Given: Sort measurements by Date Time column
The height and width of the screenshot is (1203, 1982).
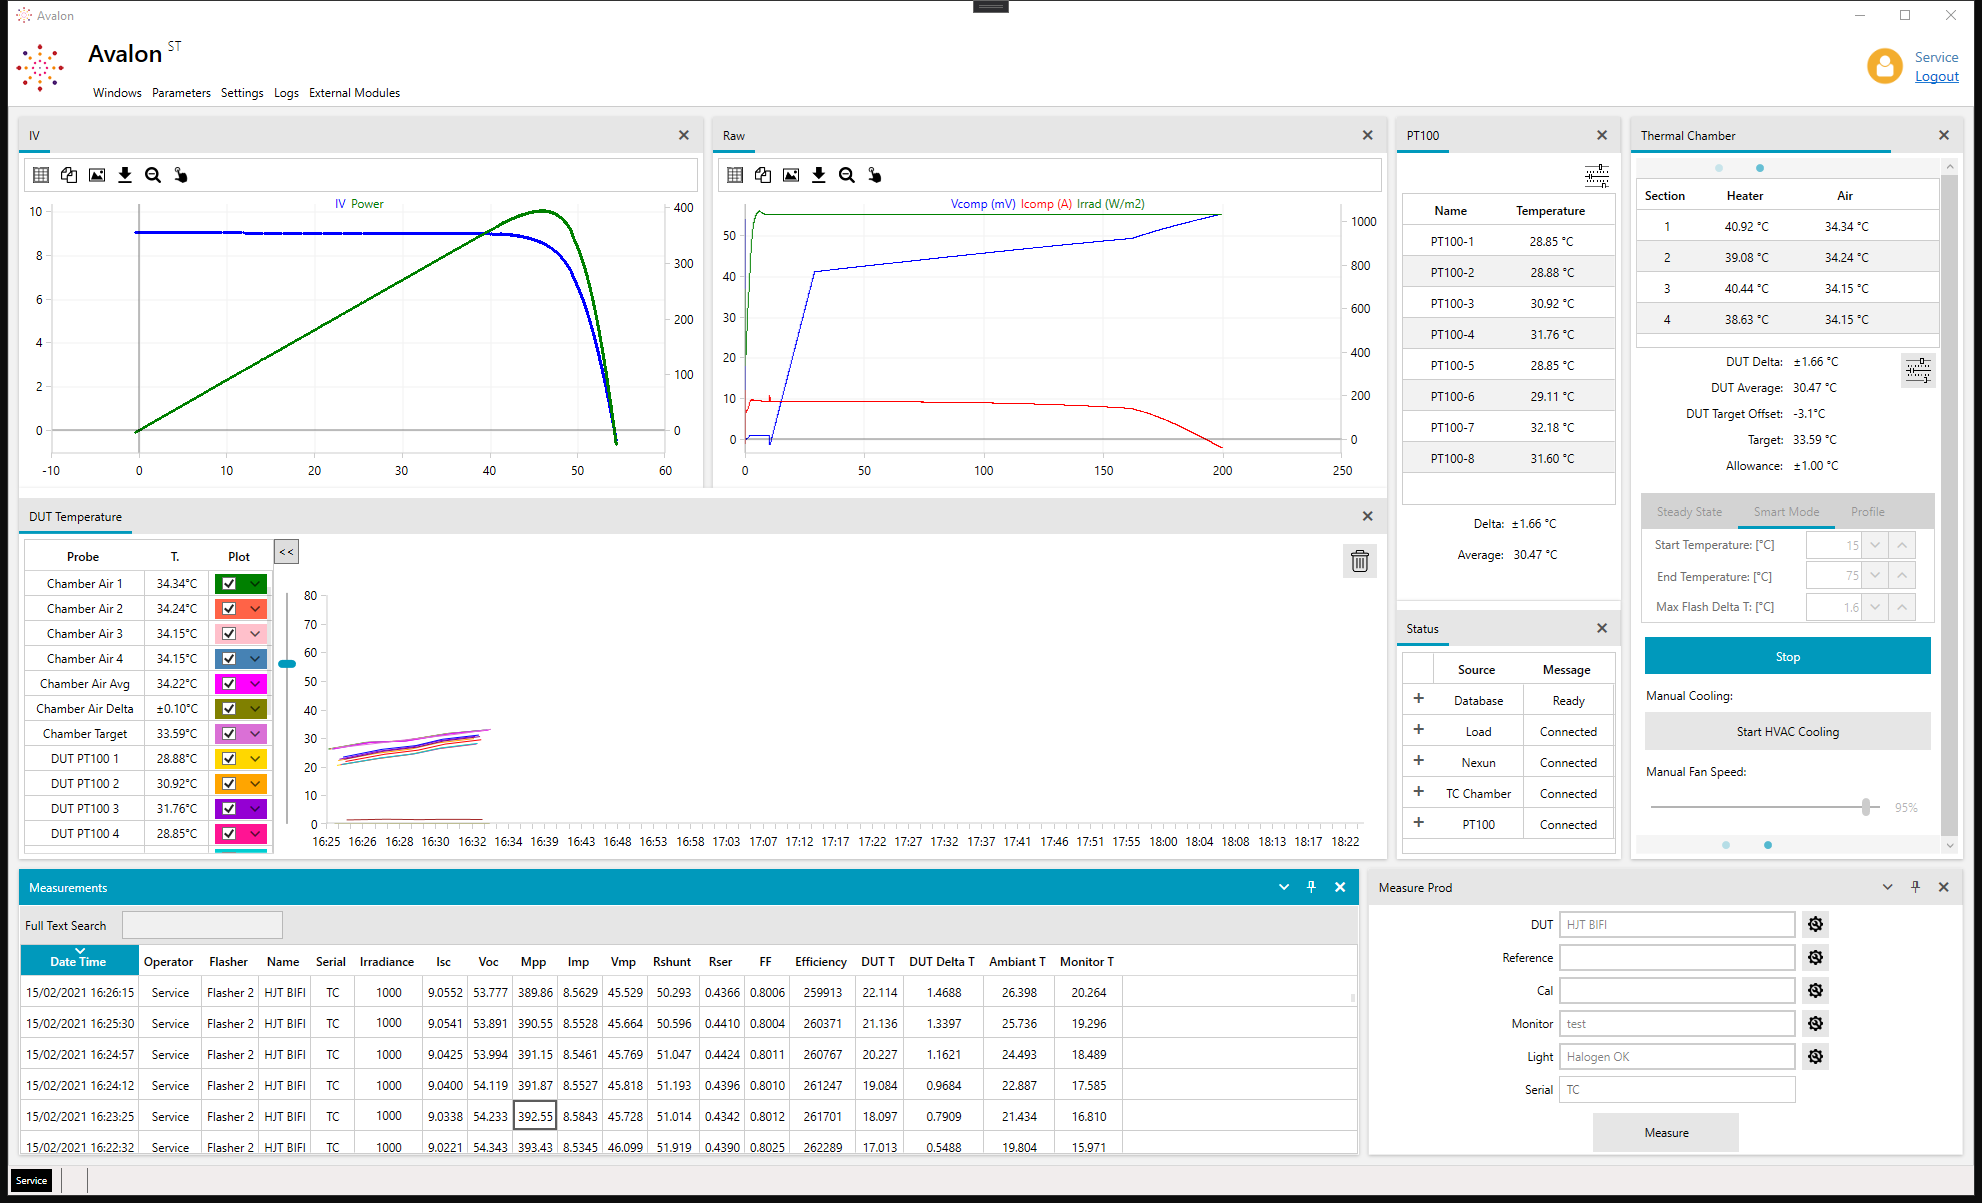Looking at the screenshot, I should pyautogui.click(x=78, y=960).
